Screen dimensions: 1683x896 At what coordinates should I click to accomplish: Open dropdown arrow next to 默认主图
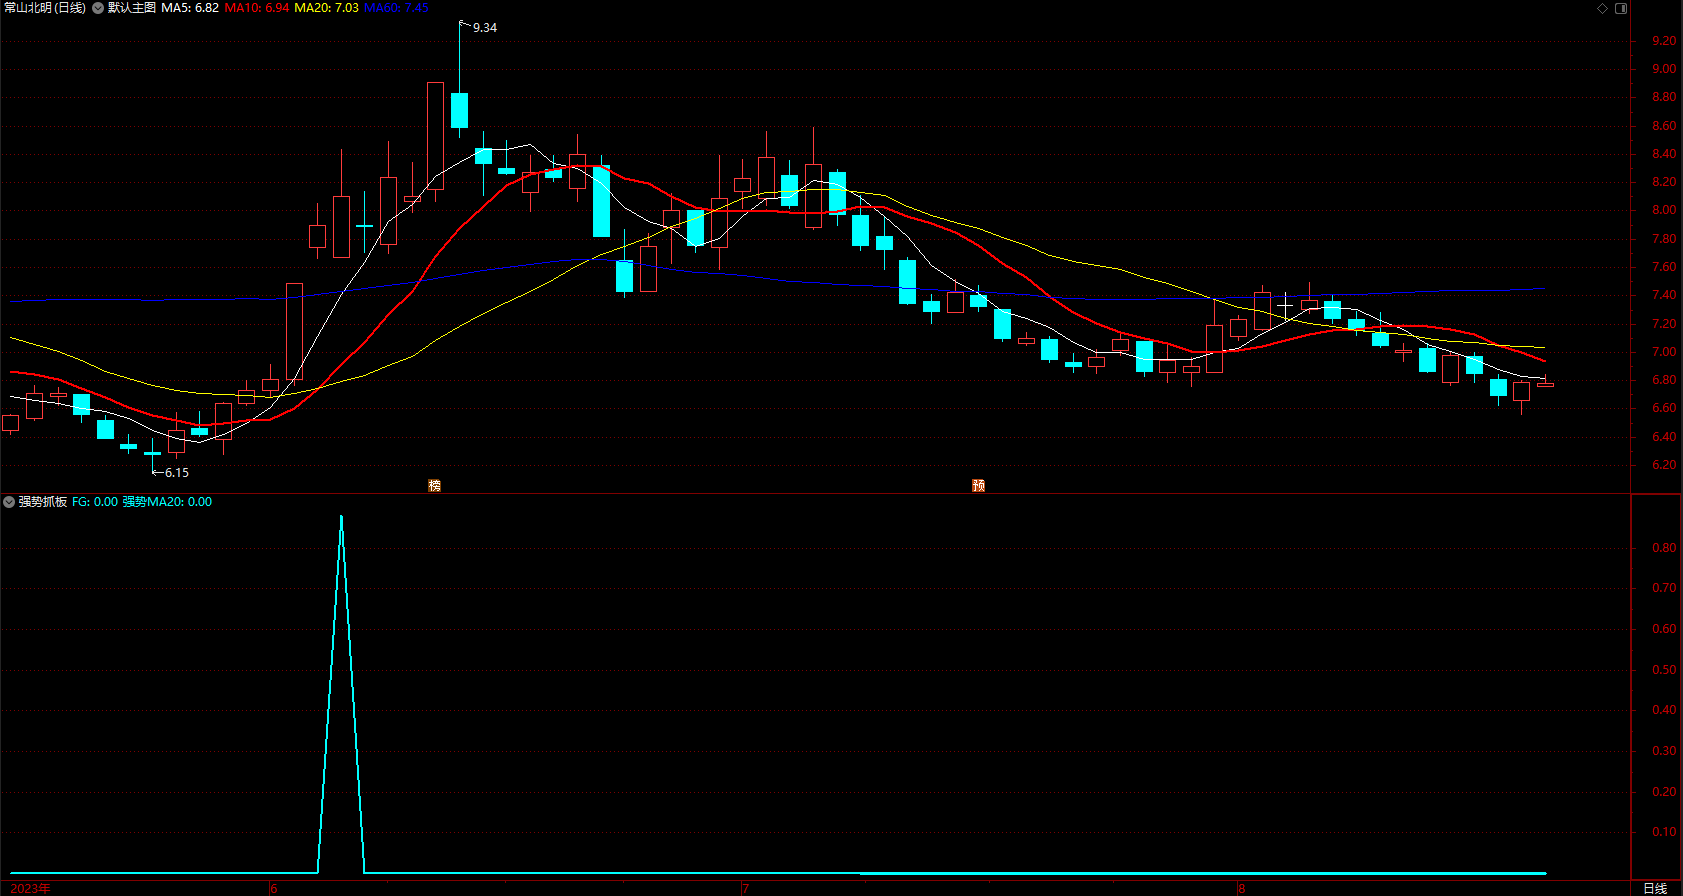pyautogui.click(x=98, y=8)
